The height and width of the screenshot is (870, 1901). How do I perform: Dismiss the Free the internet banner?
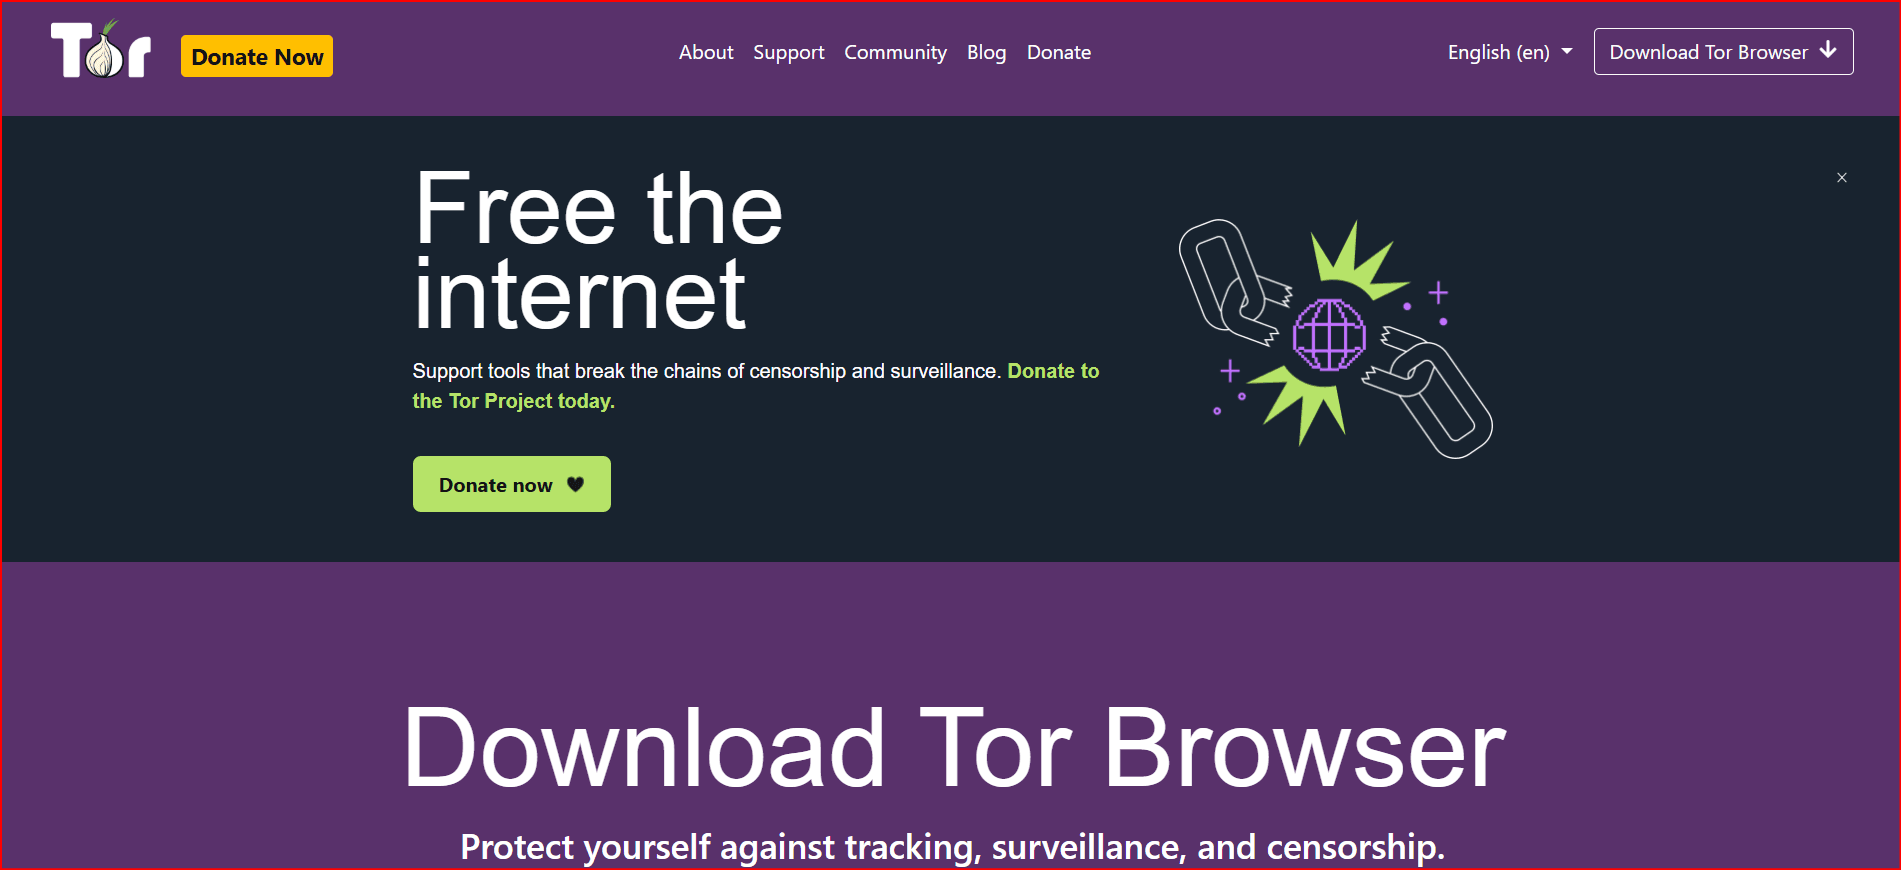(1842, 178)
